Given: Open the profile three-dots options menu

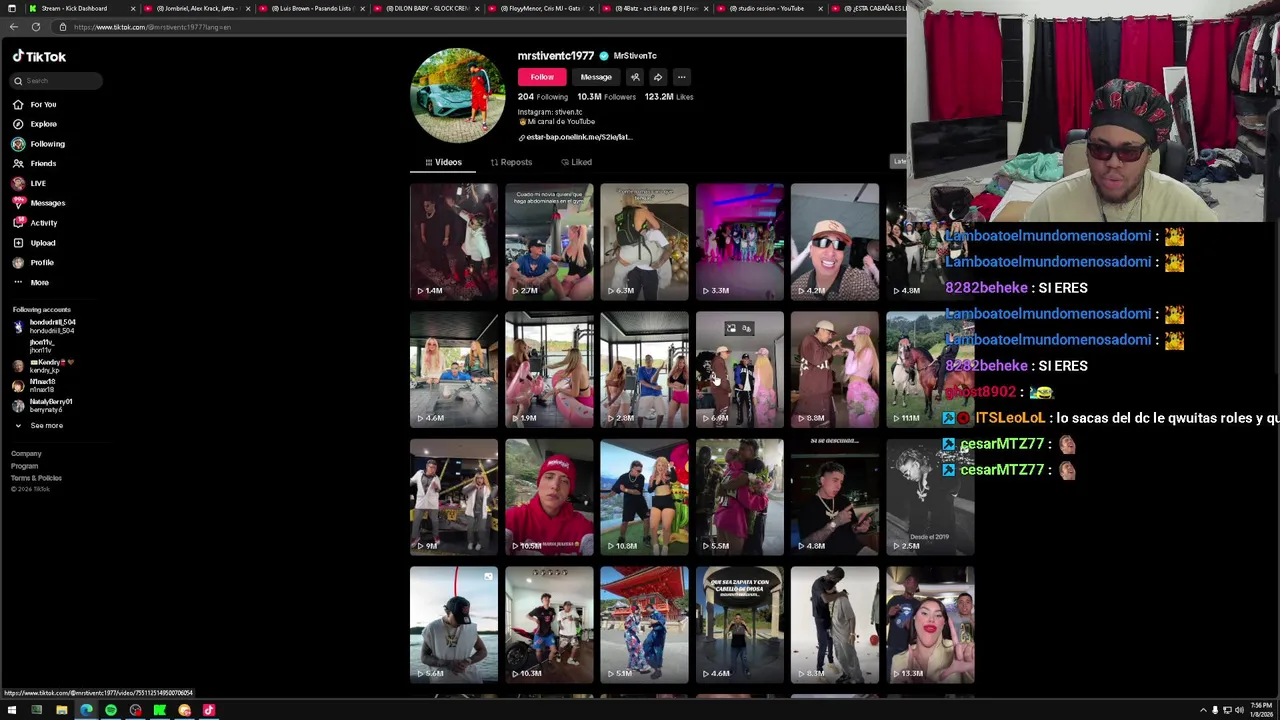Looking at the screenshot, I should (x=681, y=77).
